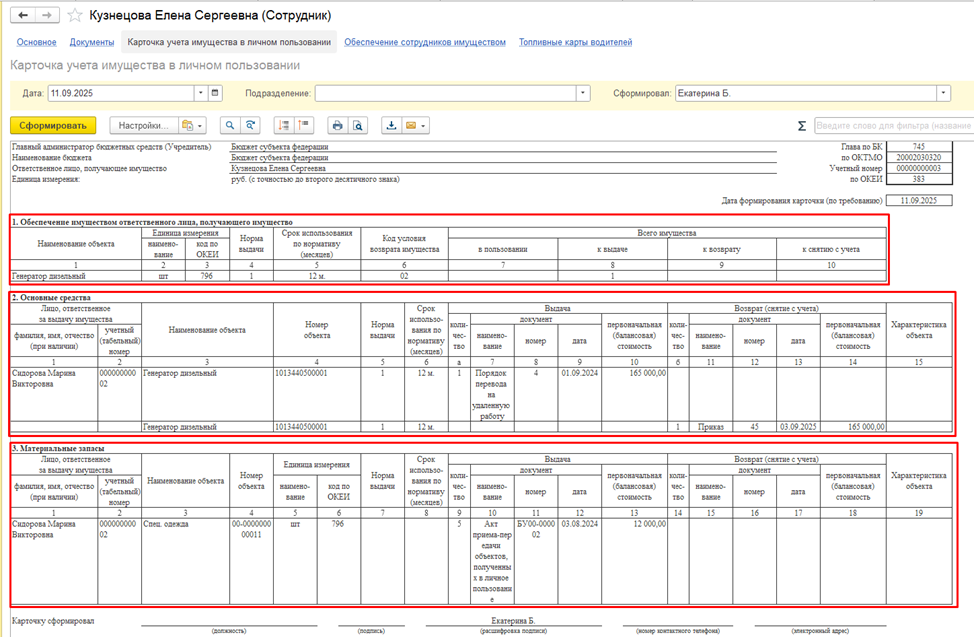Print the report with printer icon
The height and width of the screenshot is (637, 974).
[x=337, y=126]
